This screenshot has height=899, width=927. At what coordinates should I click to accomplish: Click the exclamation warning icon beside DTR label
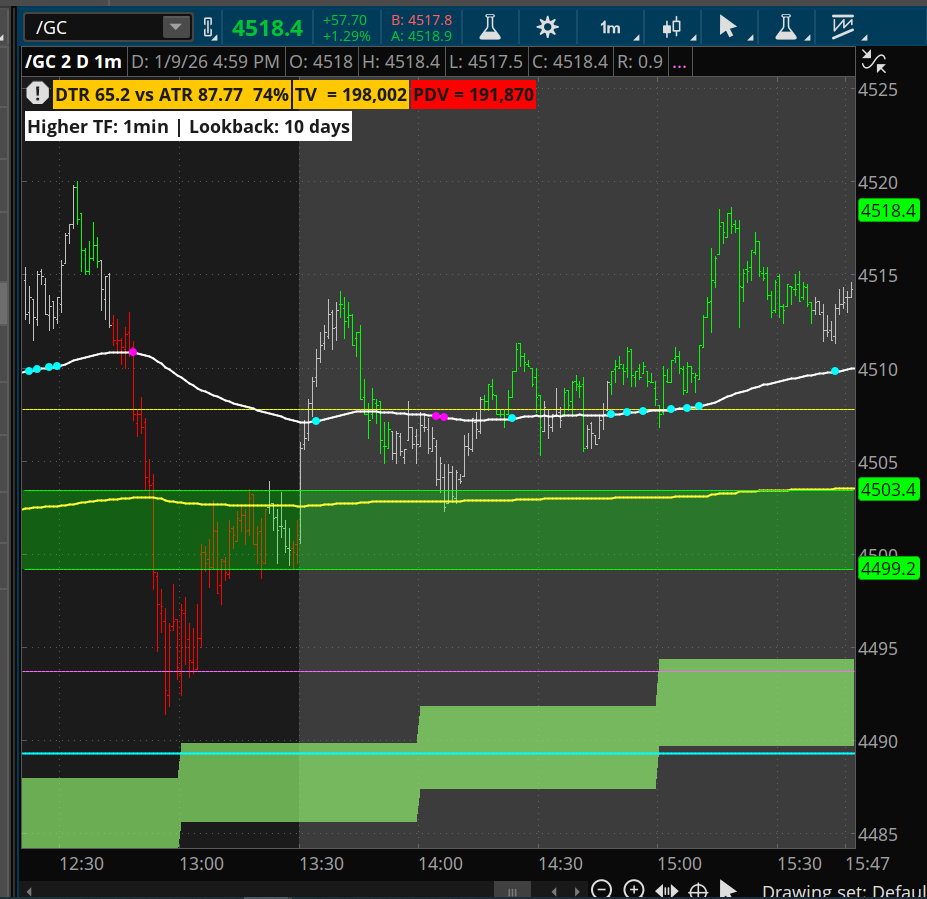click(x=37, y=95)
